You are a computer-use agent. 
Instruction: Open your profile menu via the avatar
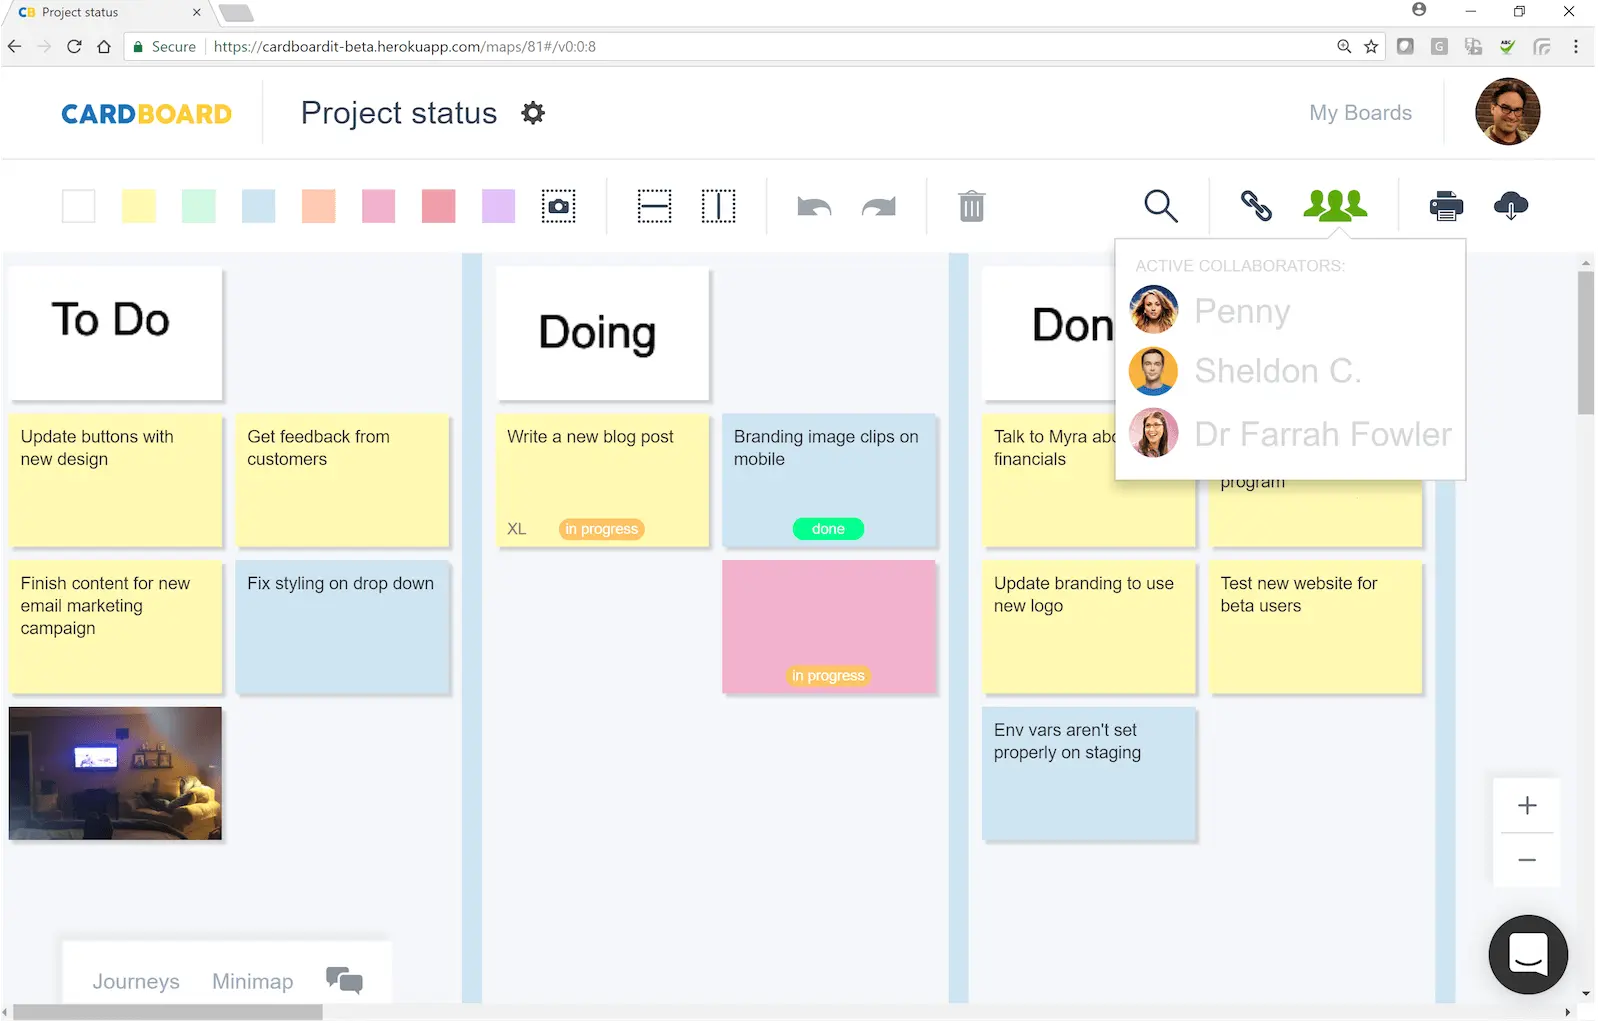click(1509, 112)
